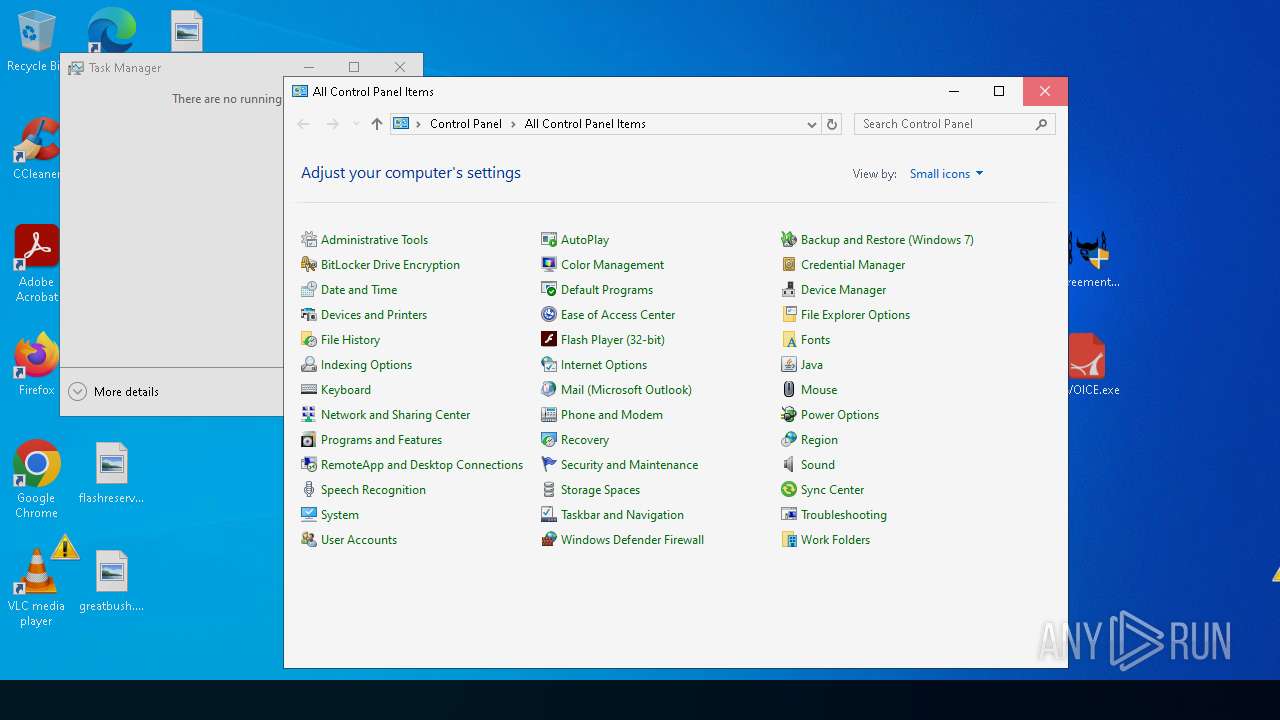Viewport: 1280px width, 720px height.
Task: Open the Taskbar and Navigation link
Action: click(x=622, y=515)
